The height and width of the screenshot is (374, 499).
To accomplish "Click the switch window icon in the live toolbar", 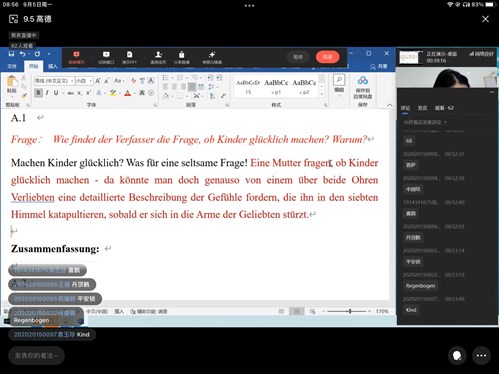I will point(106,54).
